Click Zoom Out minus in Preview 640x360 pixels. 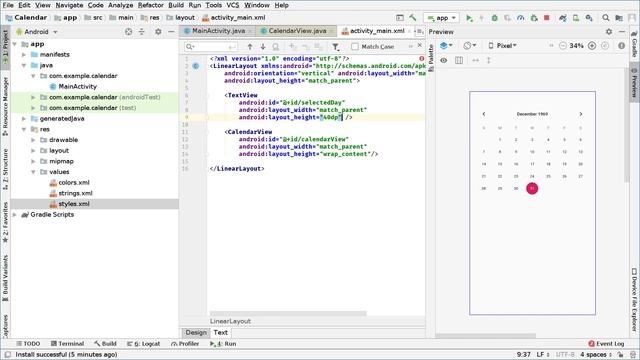tap(562, 46)
